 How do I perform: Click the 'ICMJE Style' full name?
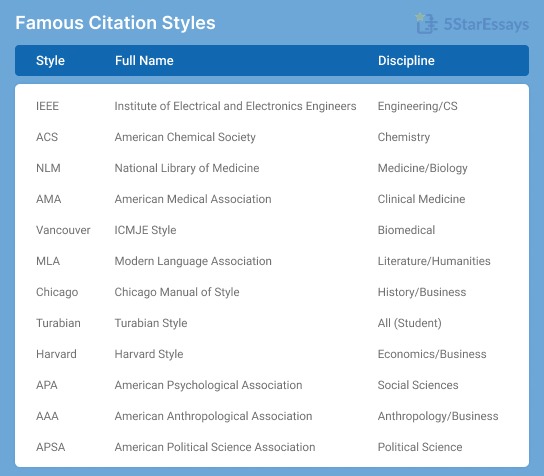pyautogui.click(x=145, y=230)
